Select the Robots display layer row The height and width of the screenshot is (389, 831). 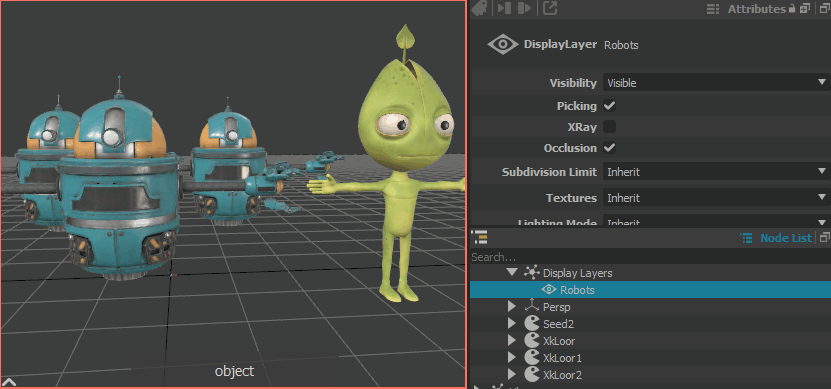pos(650,290)
